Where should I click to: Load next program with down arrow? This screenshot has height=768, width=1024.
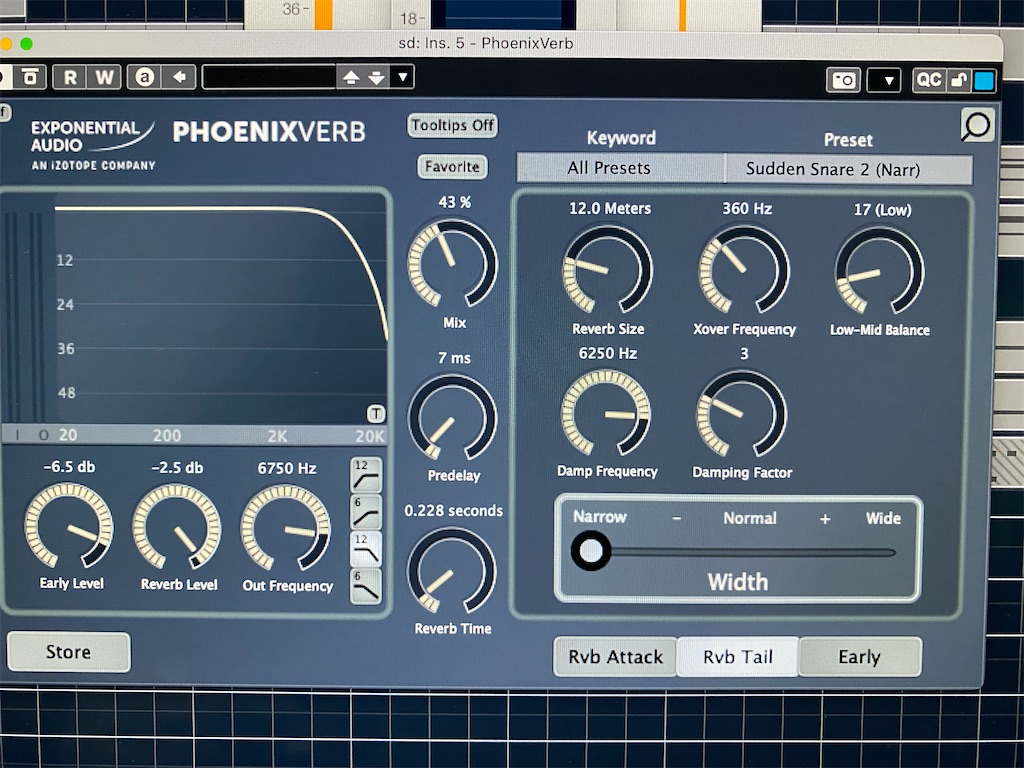(x=377, y=78)
